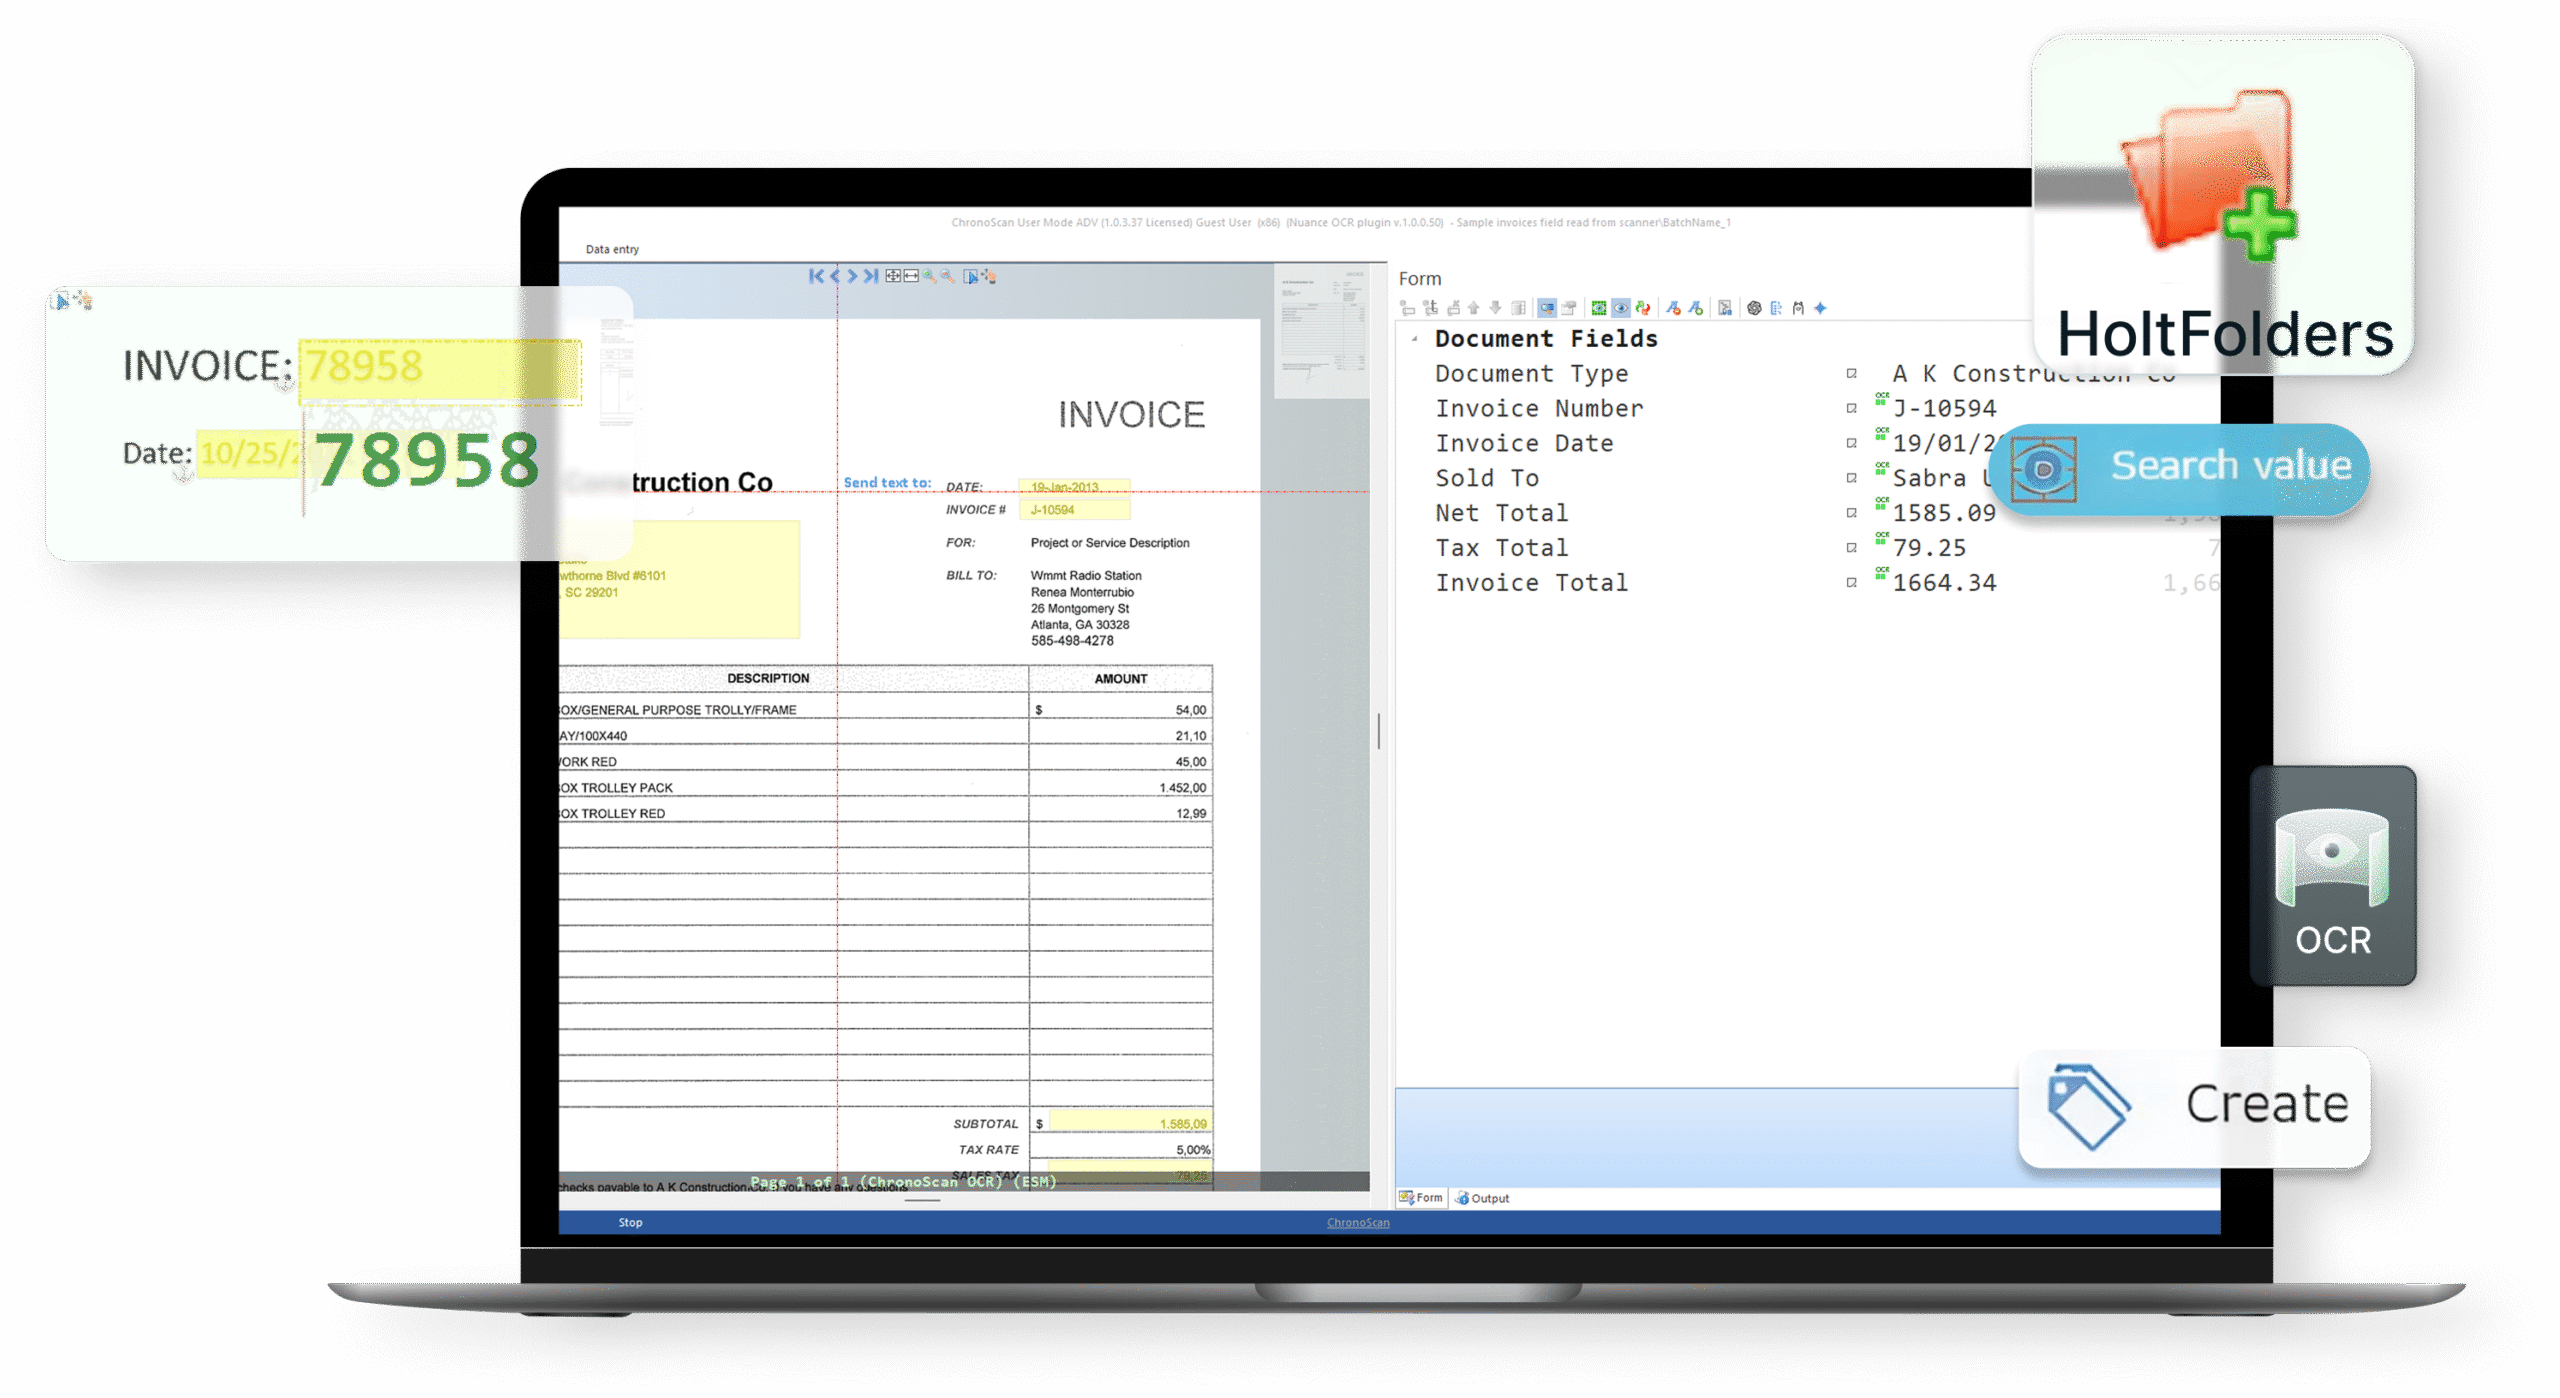Open the columns layout icon in Form toolbar
This screenshot has height=1398, width=2560.
point(1518,308)
